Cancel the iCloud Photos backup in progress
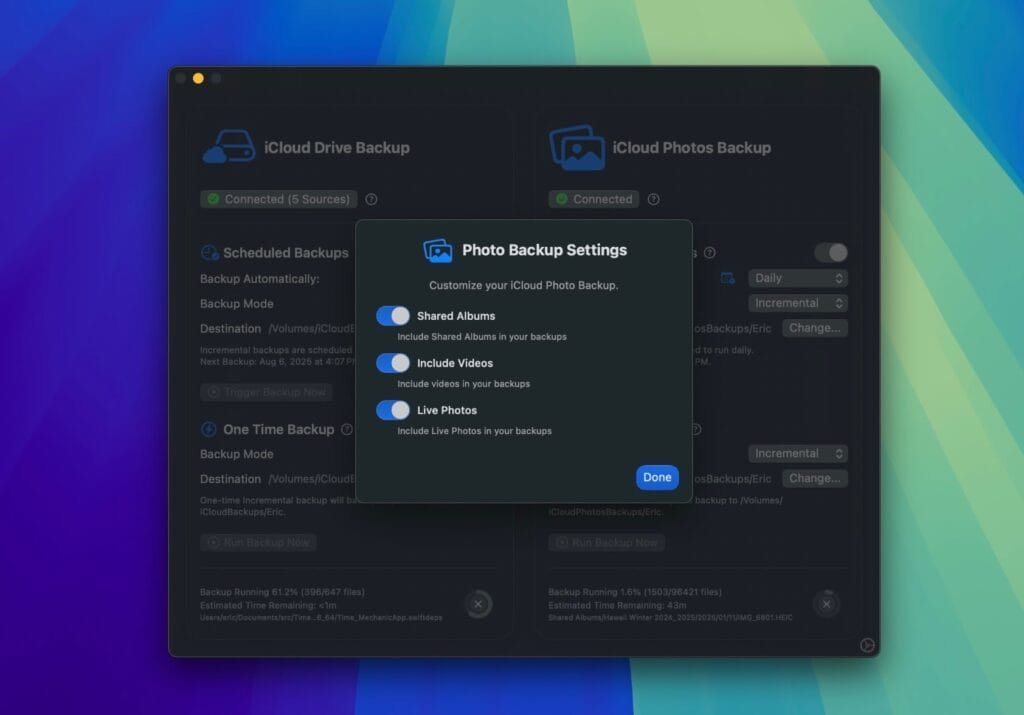 (825, 604)
